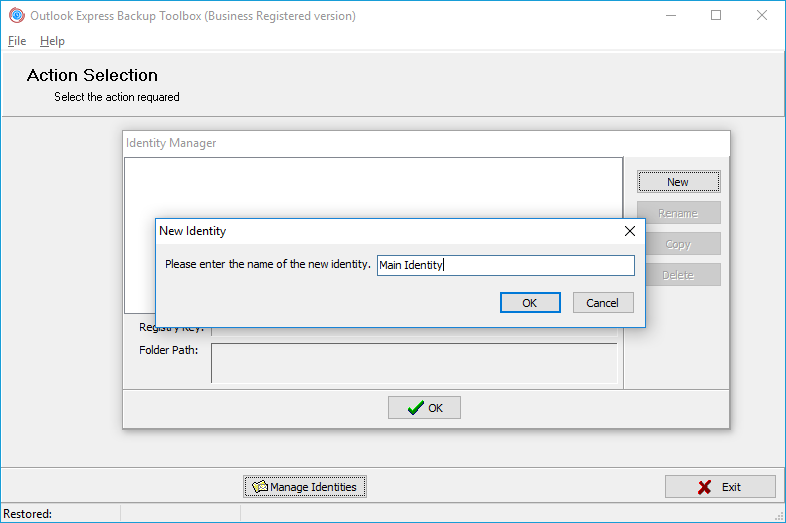The image size is (786, 523).
Task: Click the Rename identity button
Action: (x=678, y=213)
